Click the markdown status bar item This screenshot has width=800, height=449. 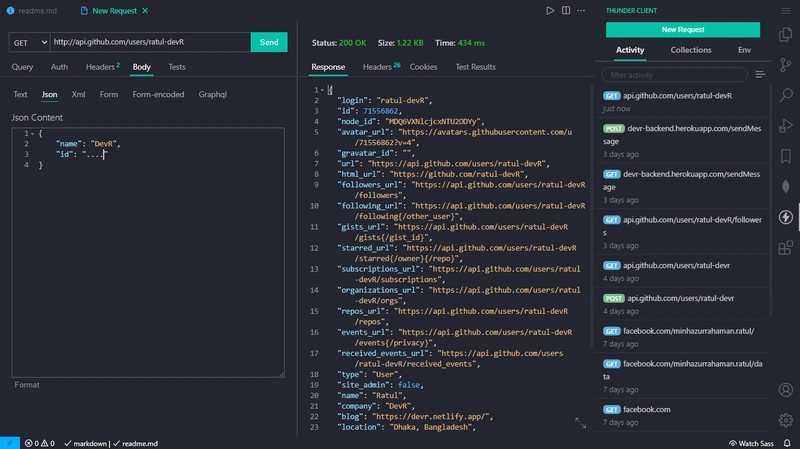click(x=86, y=443)
